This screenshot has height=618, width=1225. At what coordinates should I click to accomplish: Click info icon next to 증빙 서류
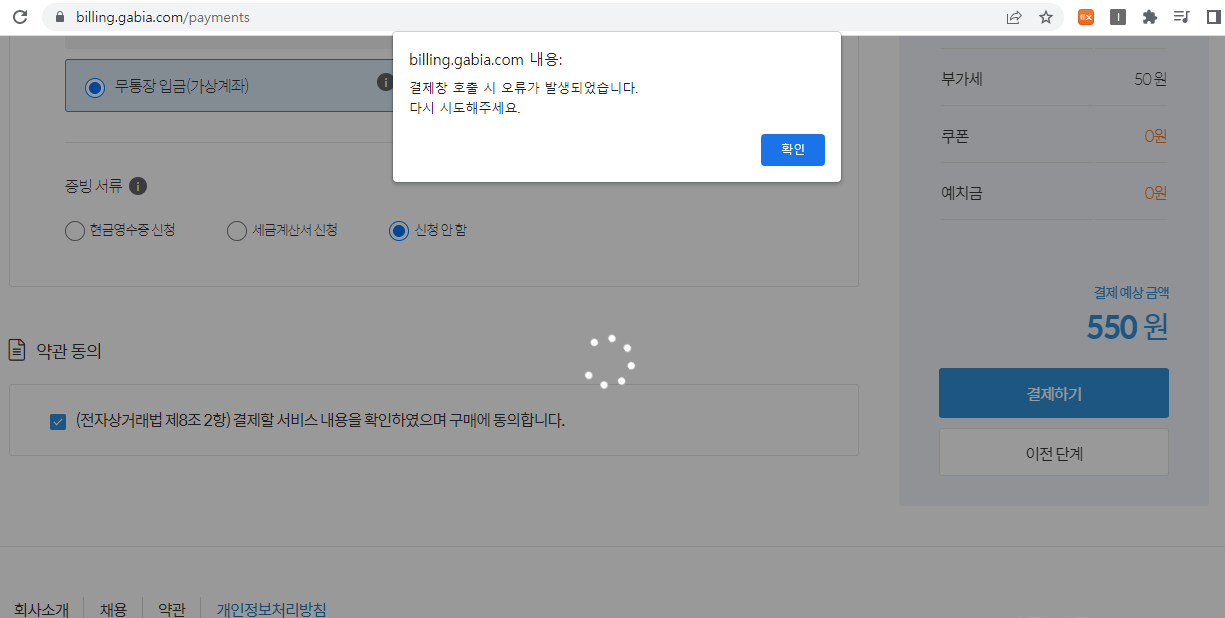pos(138,186)
